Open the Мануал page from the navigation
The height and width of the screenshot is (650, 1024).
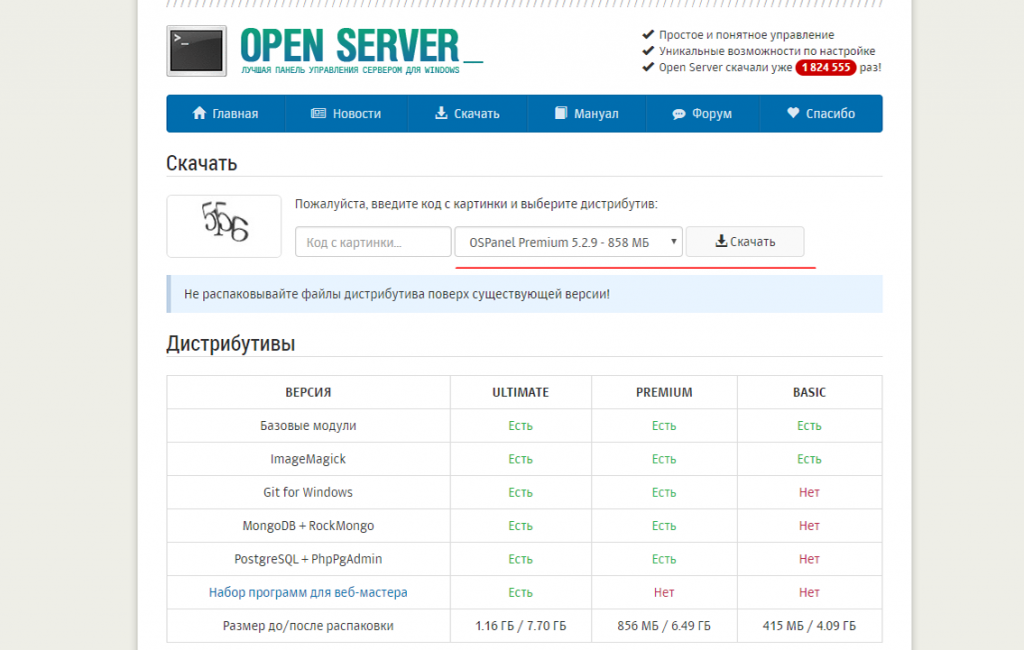coord(586,114)
